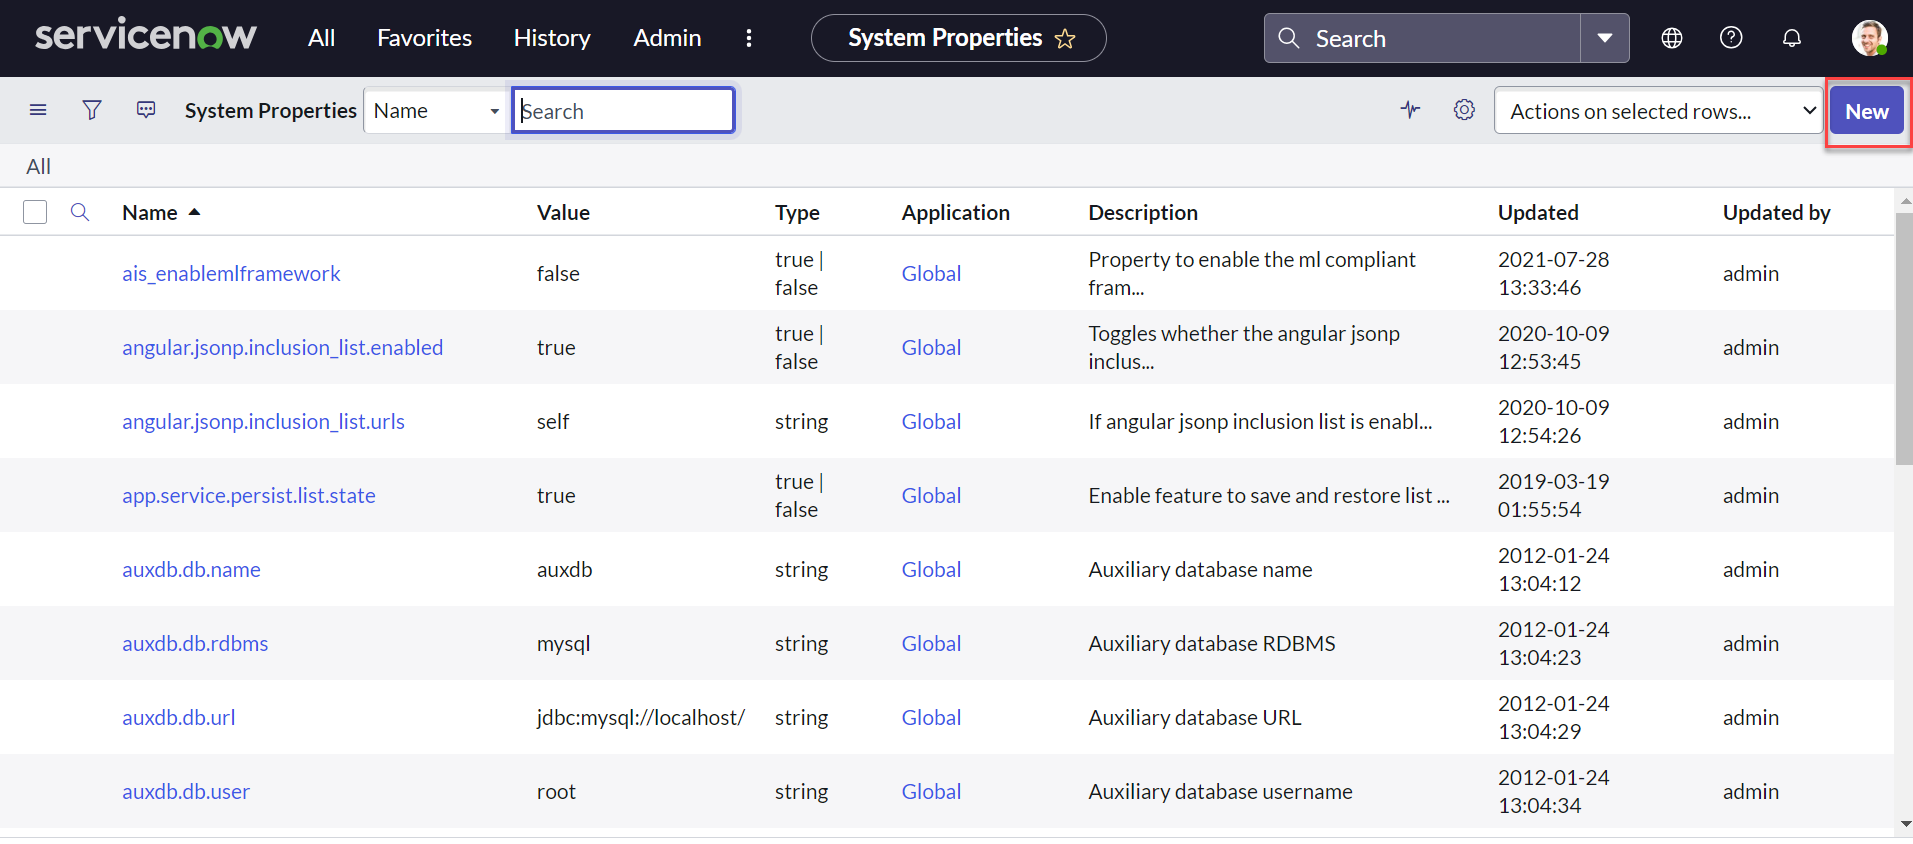
Task: Open the activity stream chat icon
Action: [146, 110]
